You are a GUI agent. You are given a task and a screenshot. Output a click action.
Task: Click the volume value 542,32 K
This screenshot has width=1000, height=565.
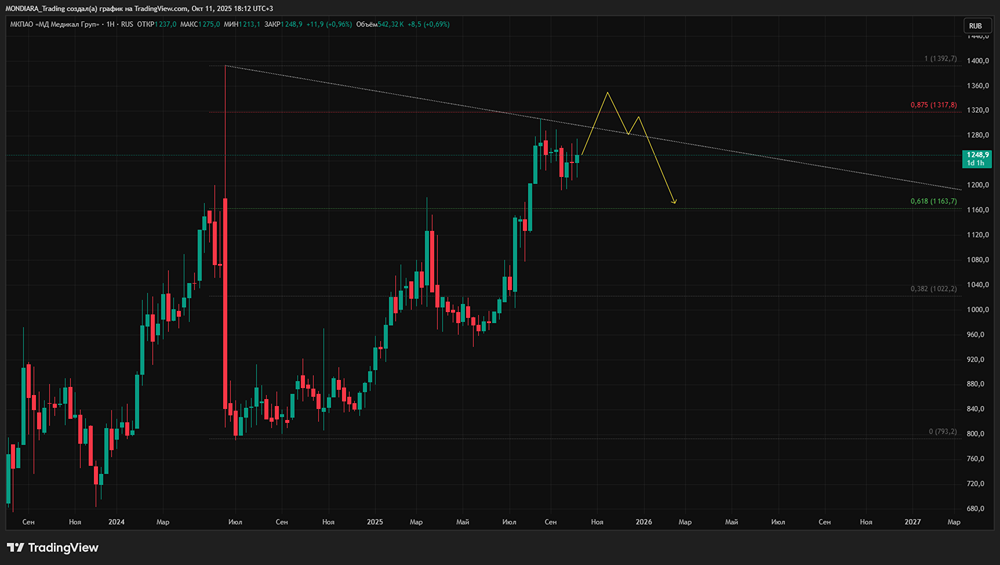[x=390, y=24]
